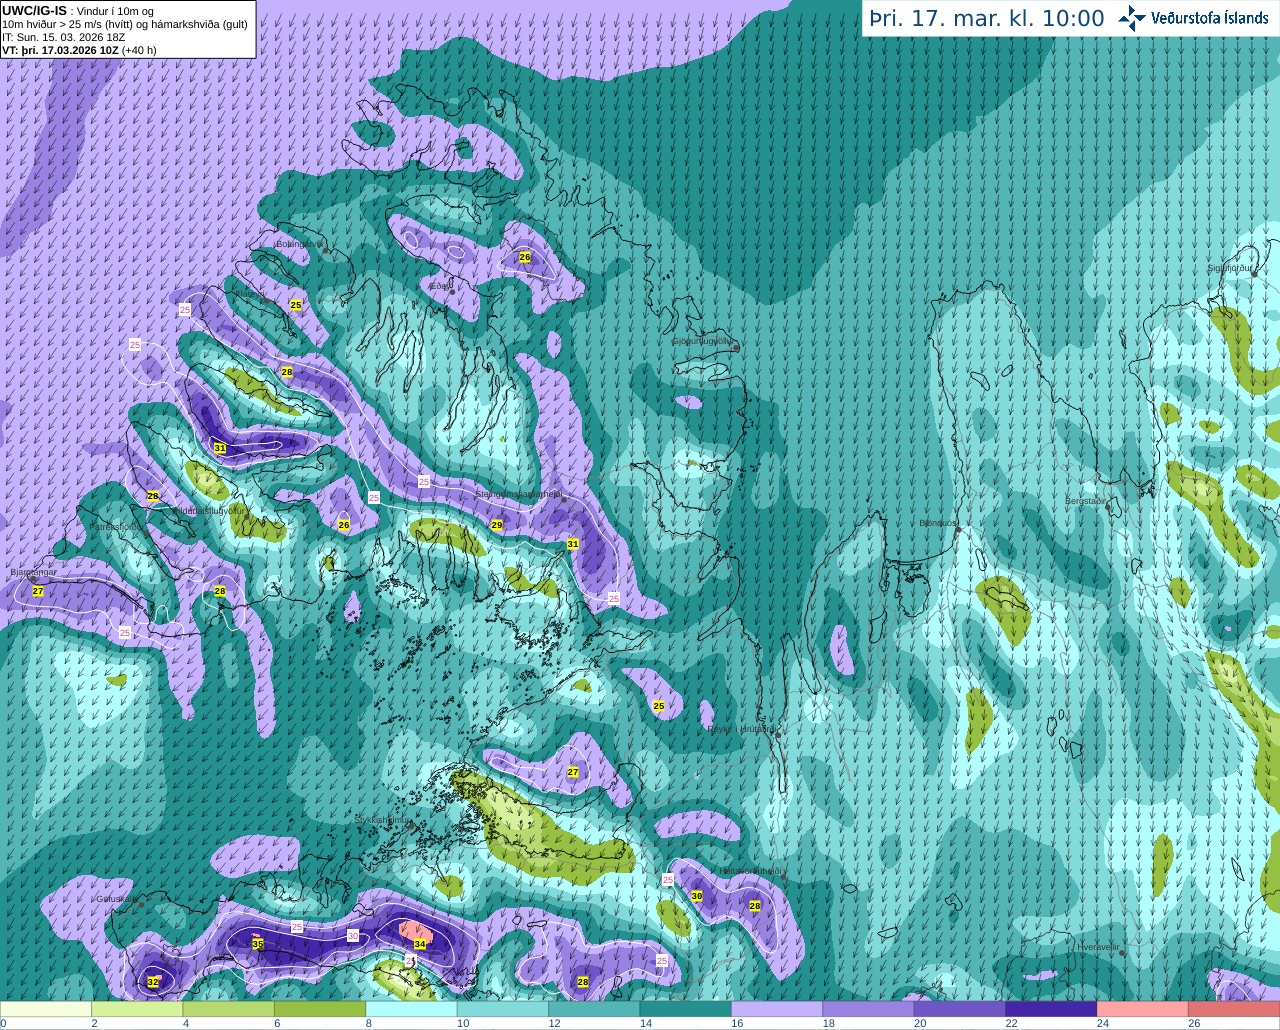Image resolution: width=1280 pixels, height=1030 pixels.
Task: Select the green 4–6 legend swatch
Action: coord(228,1009)
